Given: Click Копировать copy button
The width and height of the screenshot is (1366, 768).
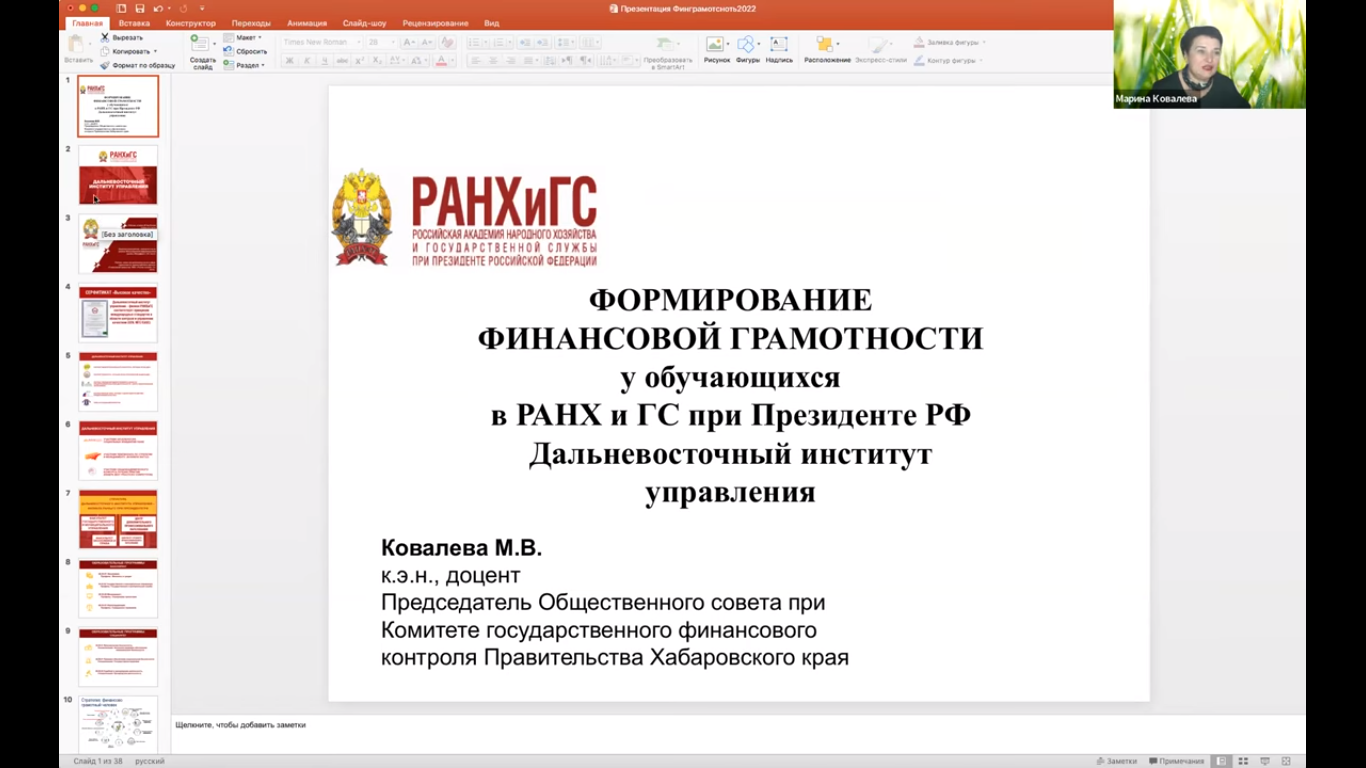Looking at the screenshot, I should [125, 51].
